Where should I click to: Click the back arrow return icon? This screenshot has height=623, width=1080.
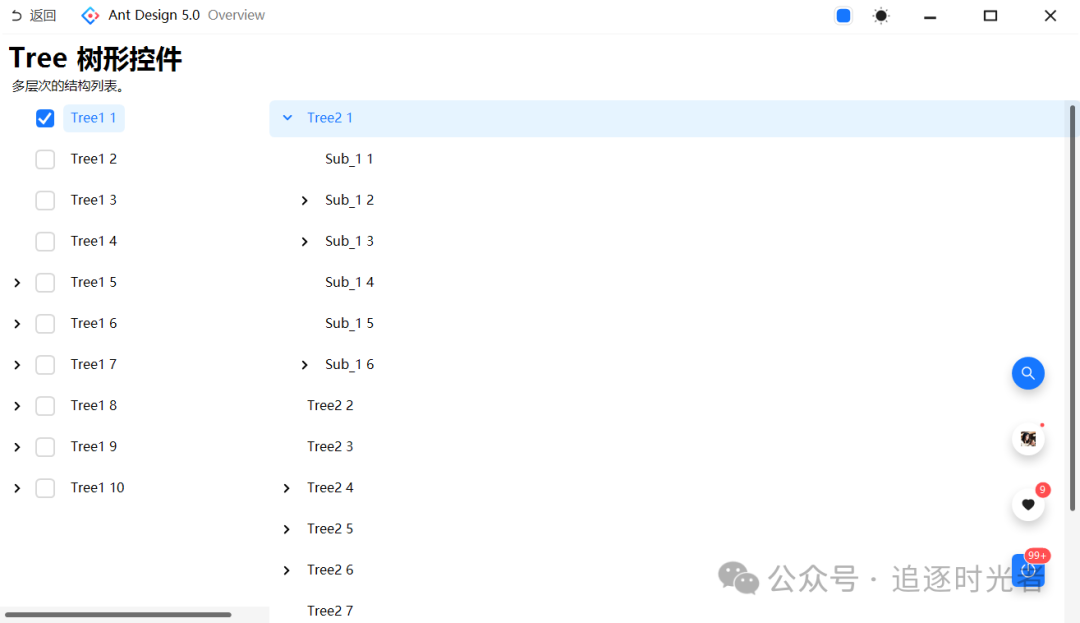pyautogui.click(x=17, y=15)
